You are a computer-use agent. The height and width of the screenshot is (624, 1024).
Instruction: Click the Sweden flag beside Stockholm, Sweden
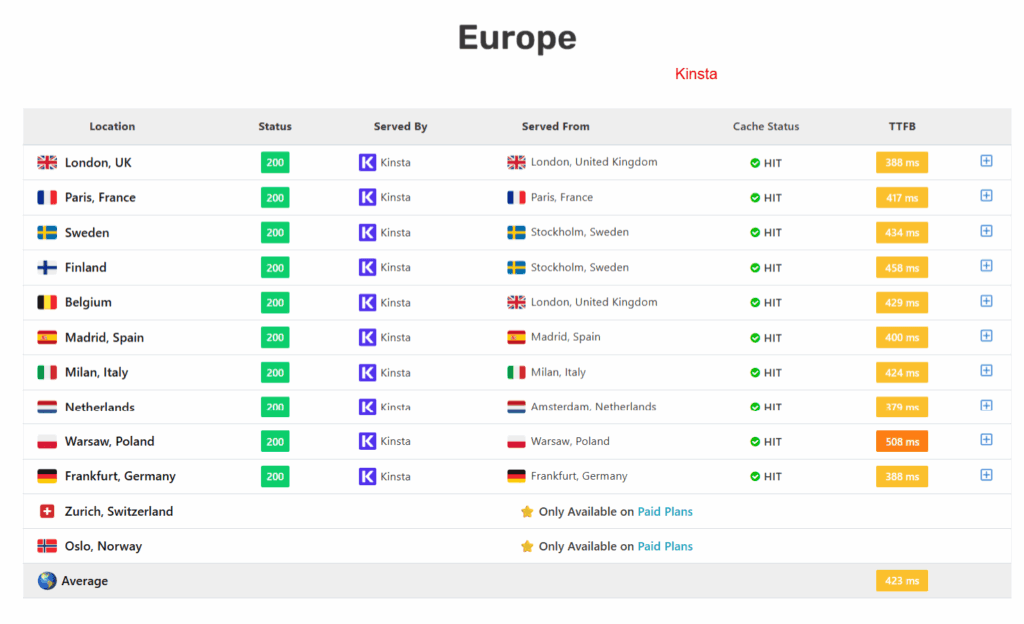click(x=518, y=232)
